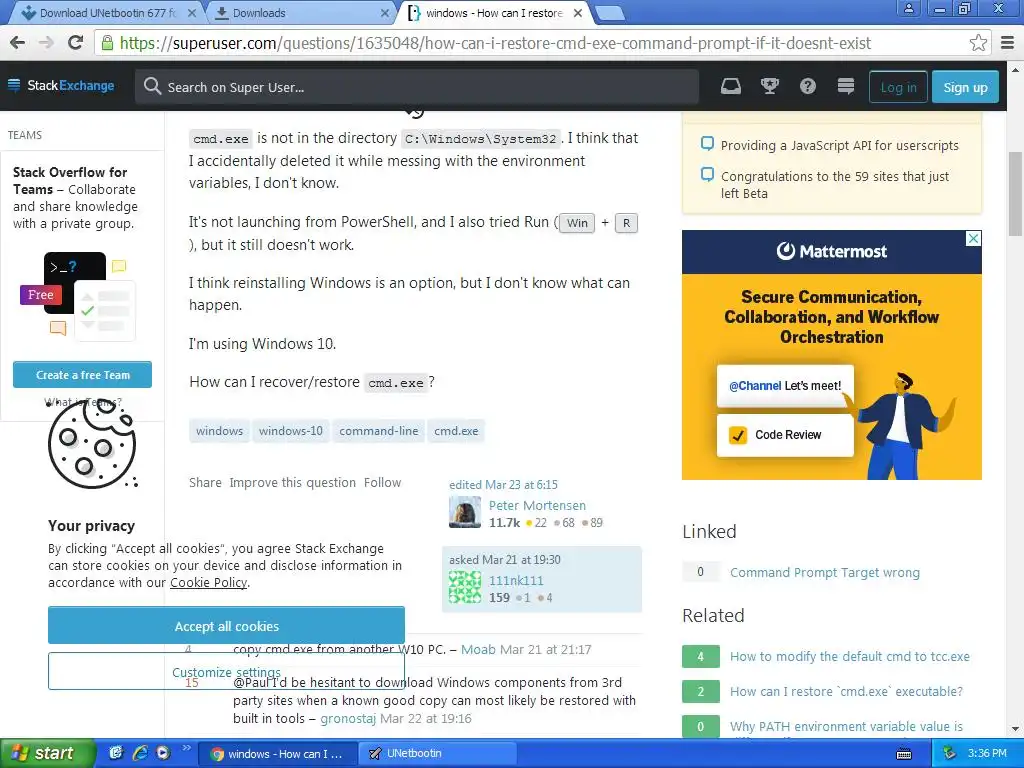The height and width of the screenshot is (768, 1024).
Task: Click Improve this question link
Action: tap(293, 483)
